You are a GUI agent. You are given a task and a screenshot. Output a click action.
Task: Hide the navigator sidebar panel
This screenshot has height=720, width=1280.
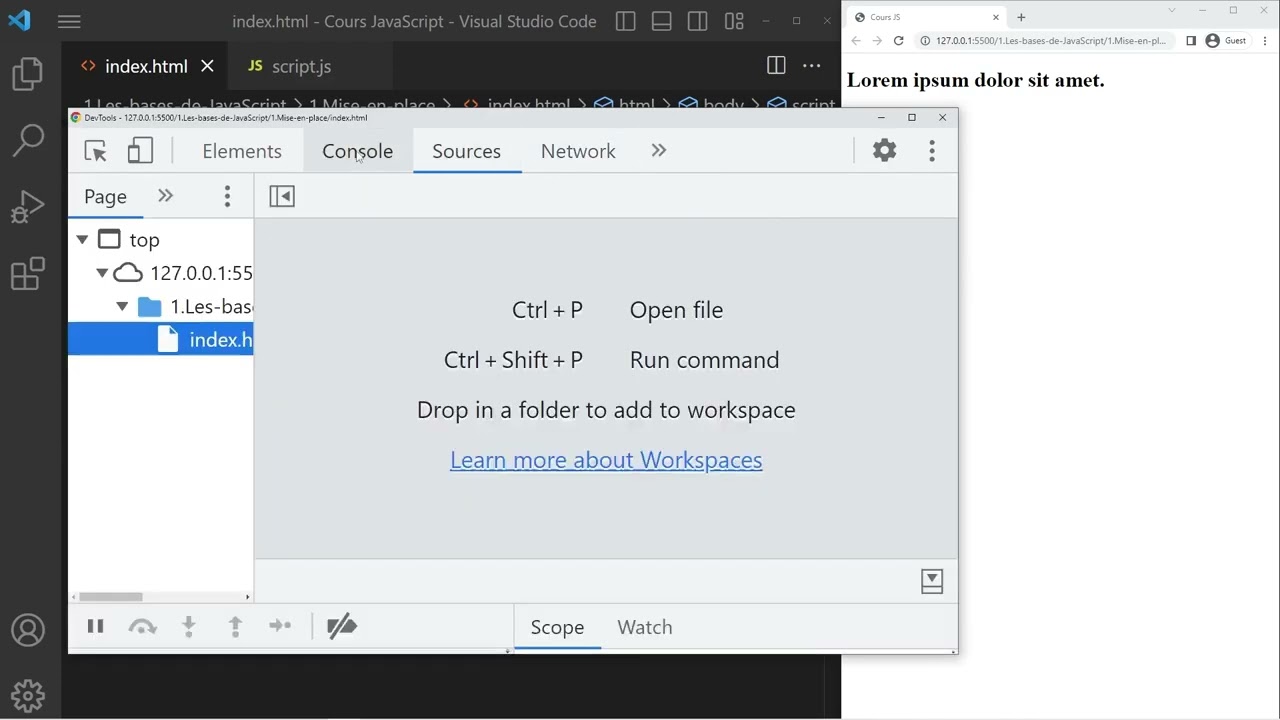tap(282, 196)
